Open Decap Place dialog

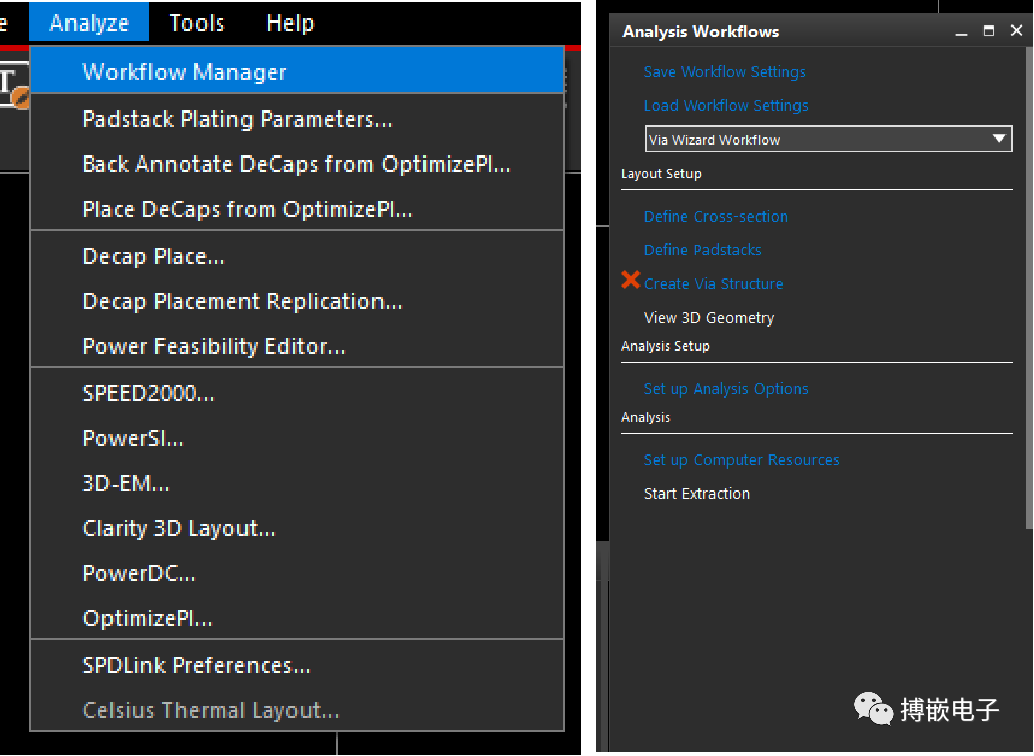tap(297, 256)
